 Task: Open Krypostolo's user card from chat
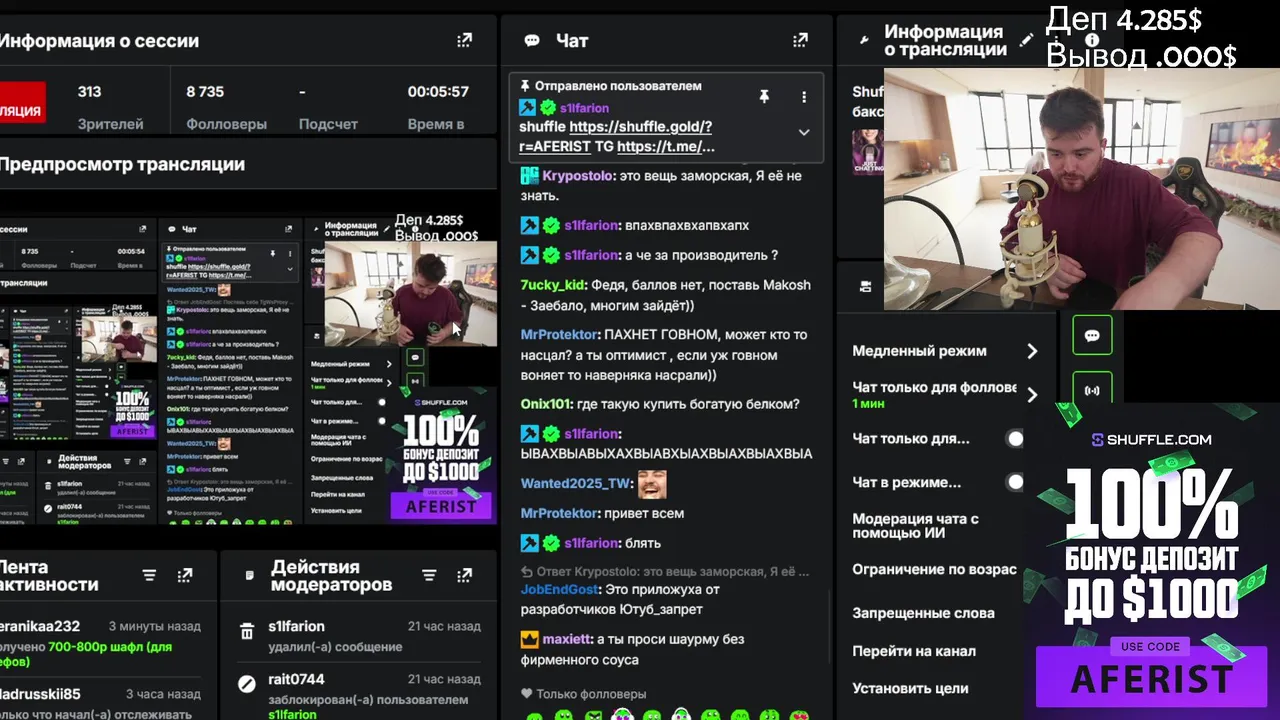(x=577, y=176)
